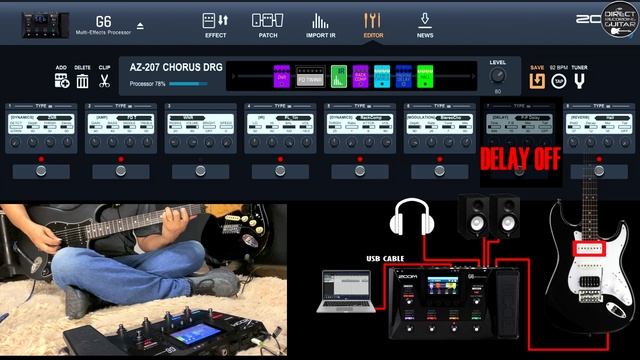Open TYPE selector for slot 1
The width and height of the screenshot is (640, 360).
(x=44, y=106)
